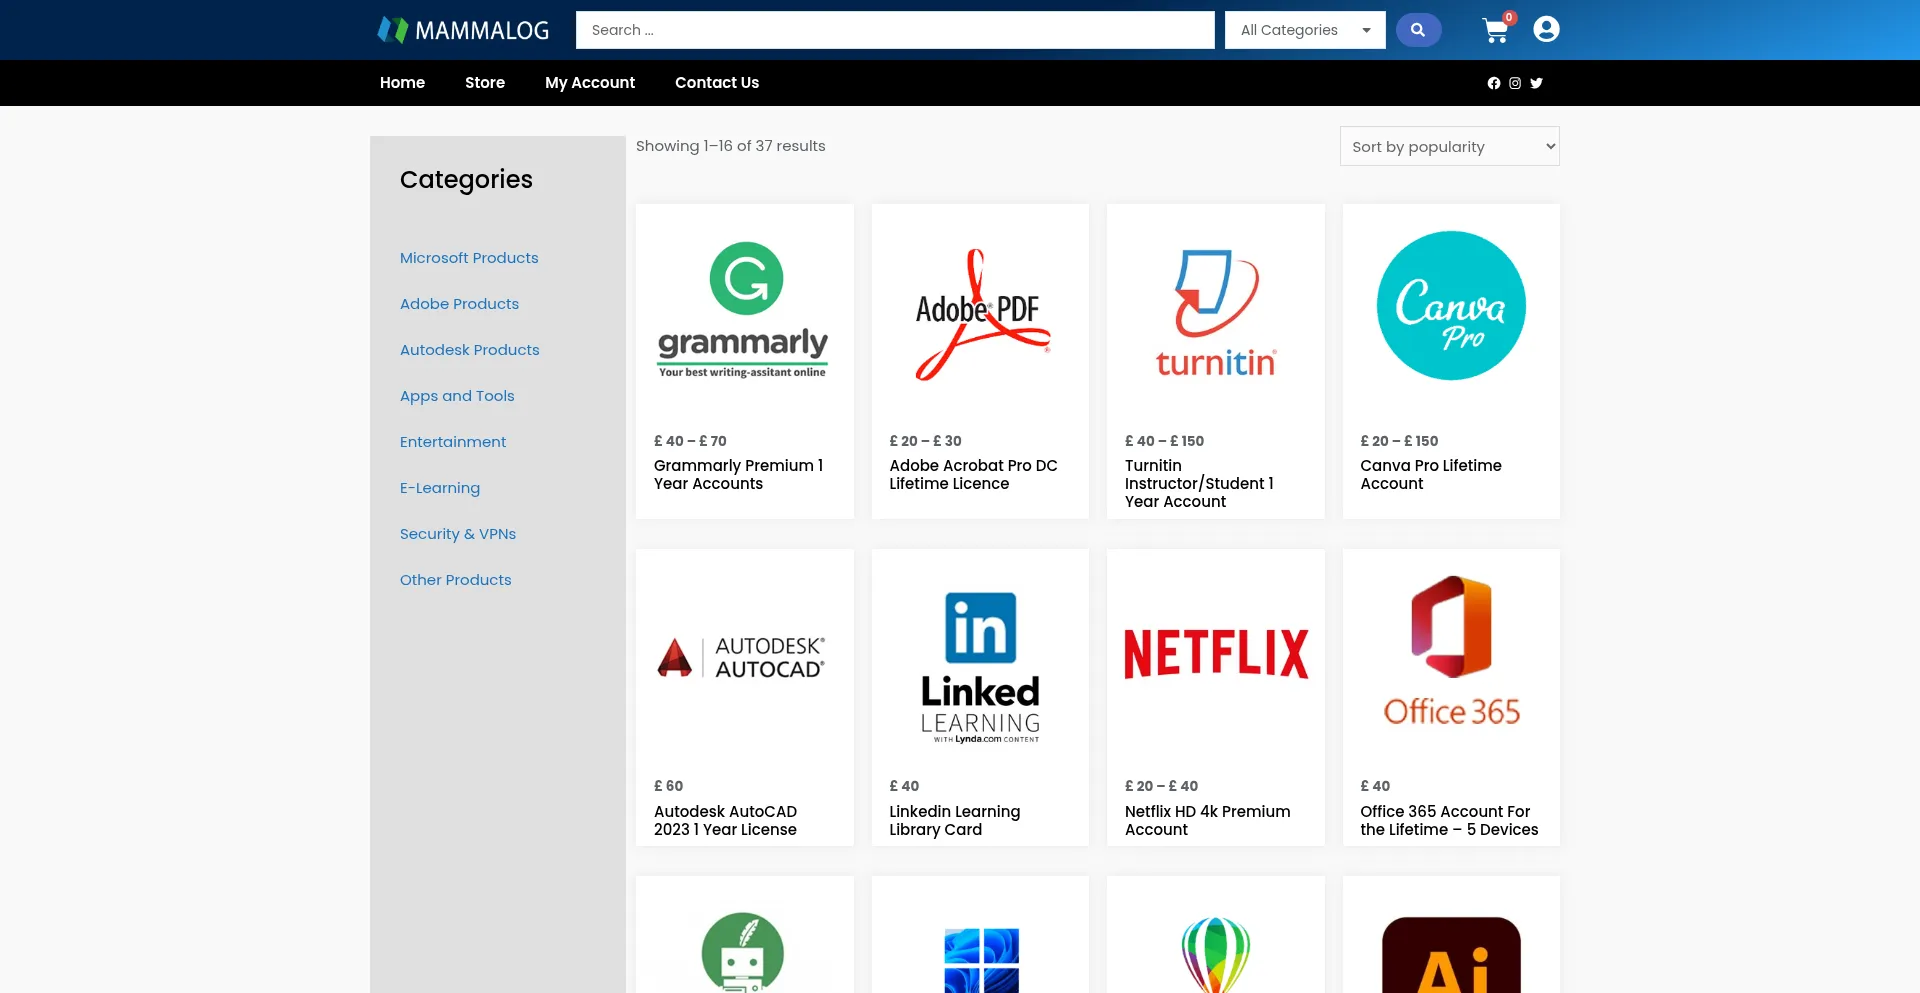The width and height of the screenshot is (1920, 993).
Task: Go to the Store menu item
Action: click(484, 83)
